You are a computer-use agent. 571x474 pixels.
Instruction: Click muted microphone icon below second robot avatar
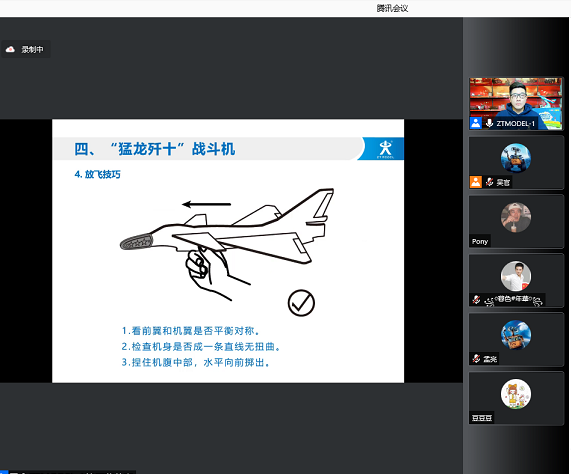tap(476, 359)
